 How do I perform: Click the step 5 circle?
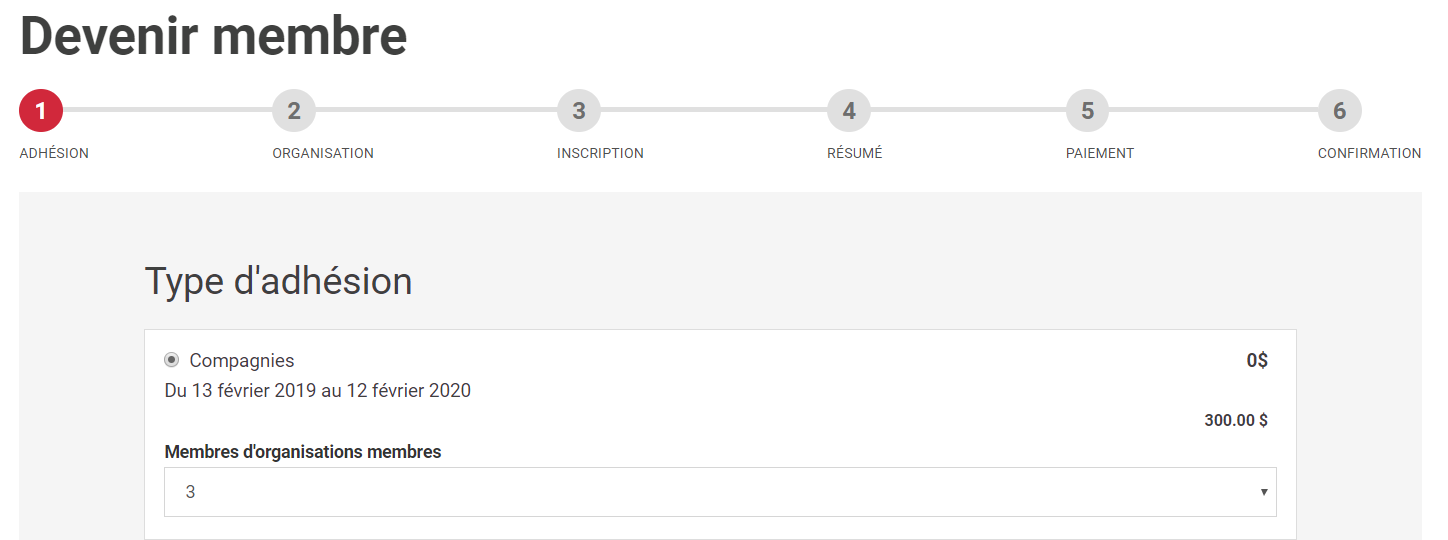(1088, 111)
